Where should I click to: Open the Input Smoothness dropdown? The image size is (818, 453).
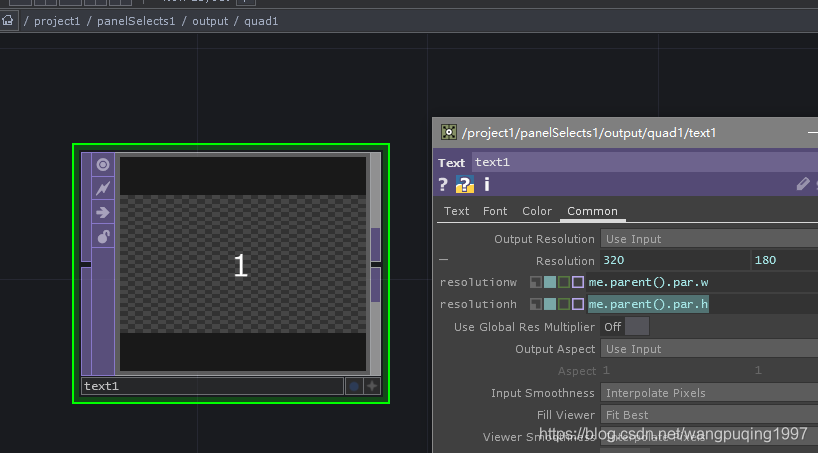tap(709, 392)
